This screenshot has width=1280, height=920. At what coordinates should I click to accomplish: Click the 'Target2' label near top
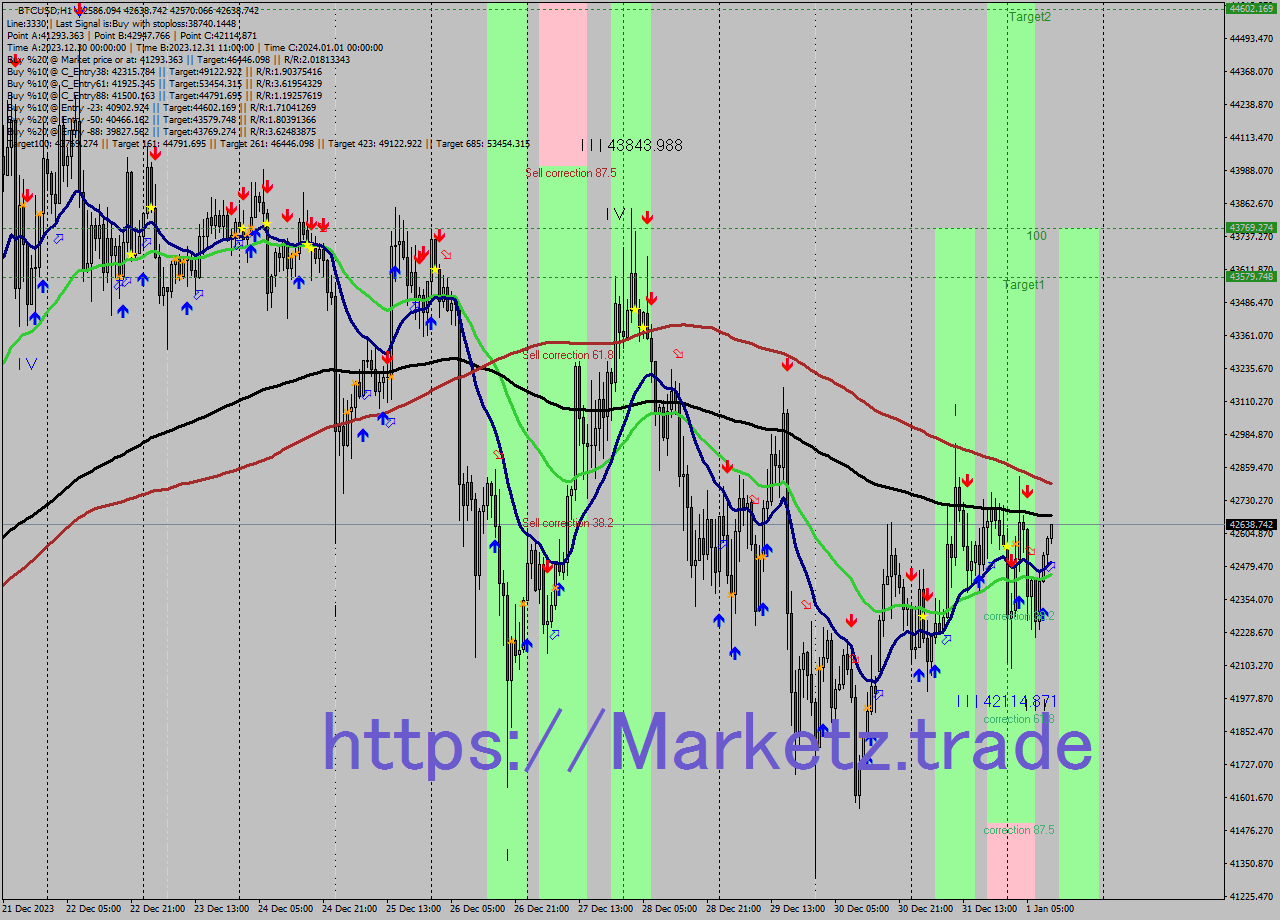tap(1030, 17)
